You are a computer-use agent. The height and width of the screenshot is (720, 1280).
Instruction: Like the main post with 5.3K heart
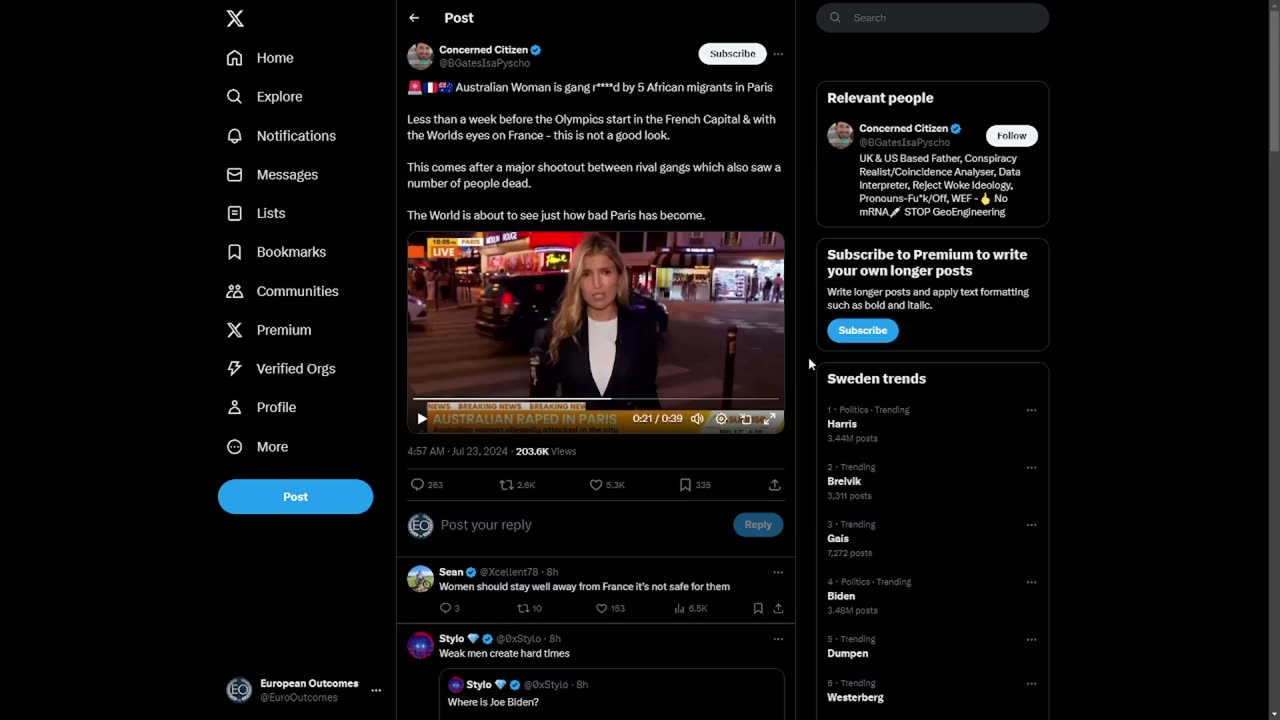coord(596,485)
